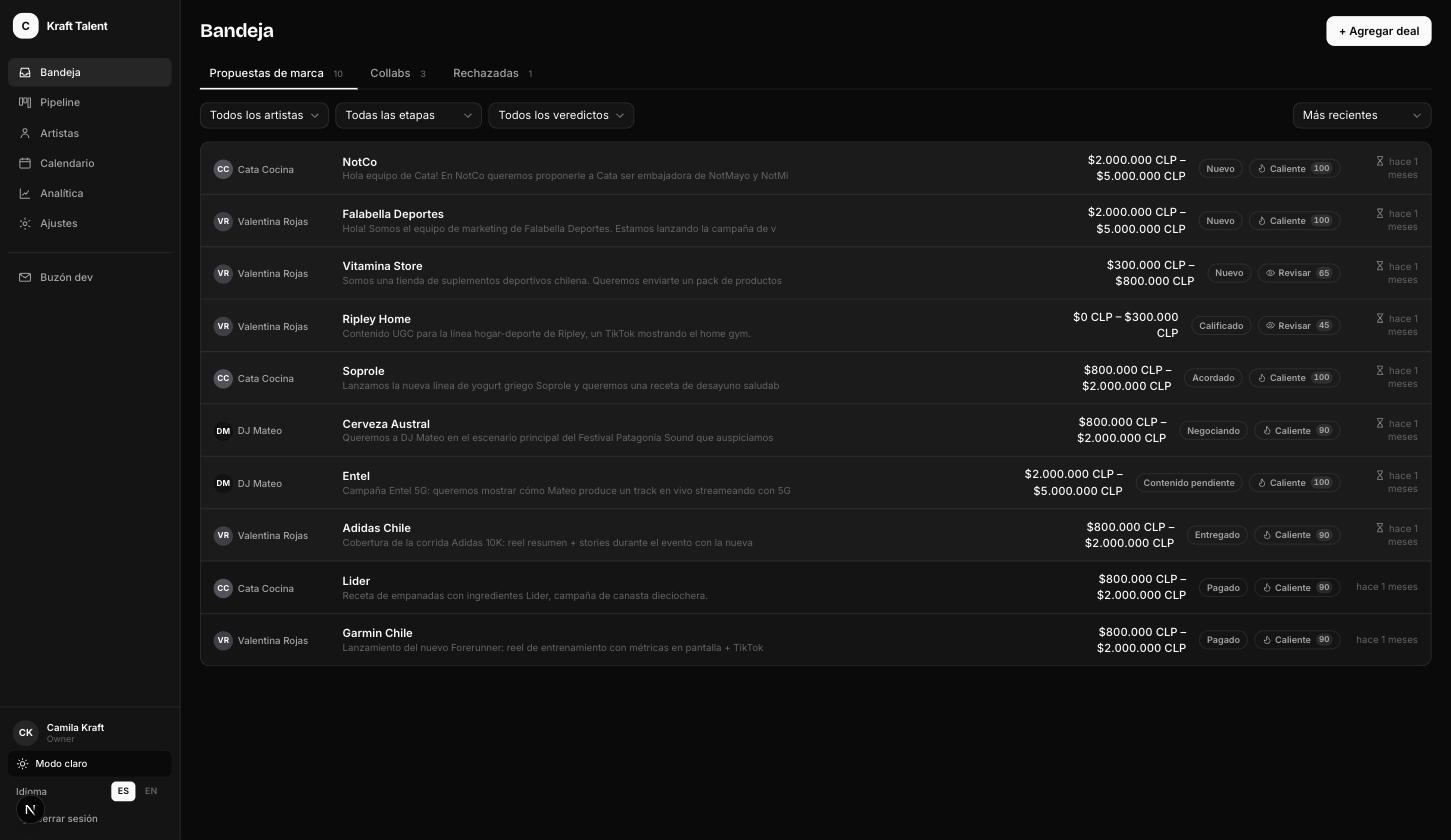
Task: Click the Acordado badge in Soprole row
Action: 1213,378
